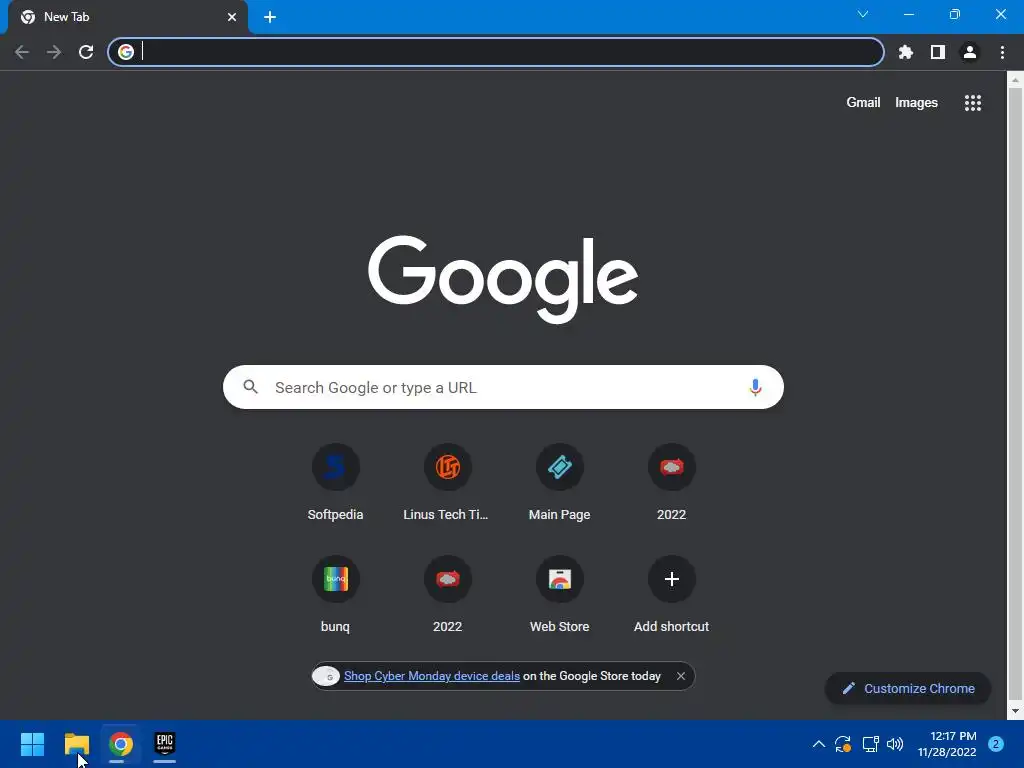Select the New Tab tab
This screenshot has height=768, width=1024.
click(x=127, y=17)
